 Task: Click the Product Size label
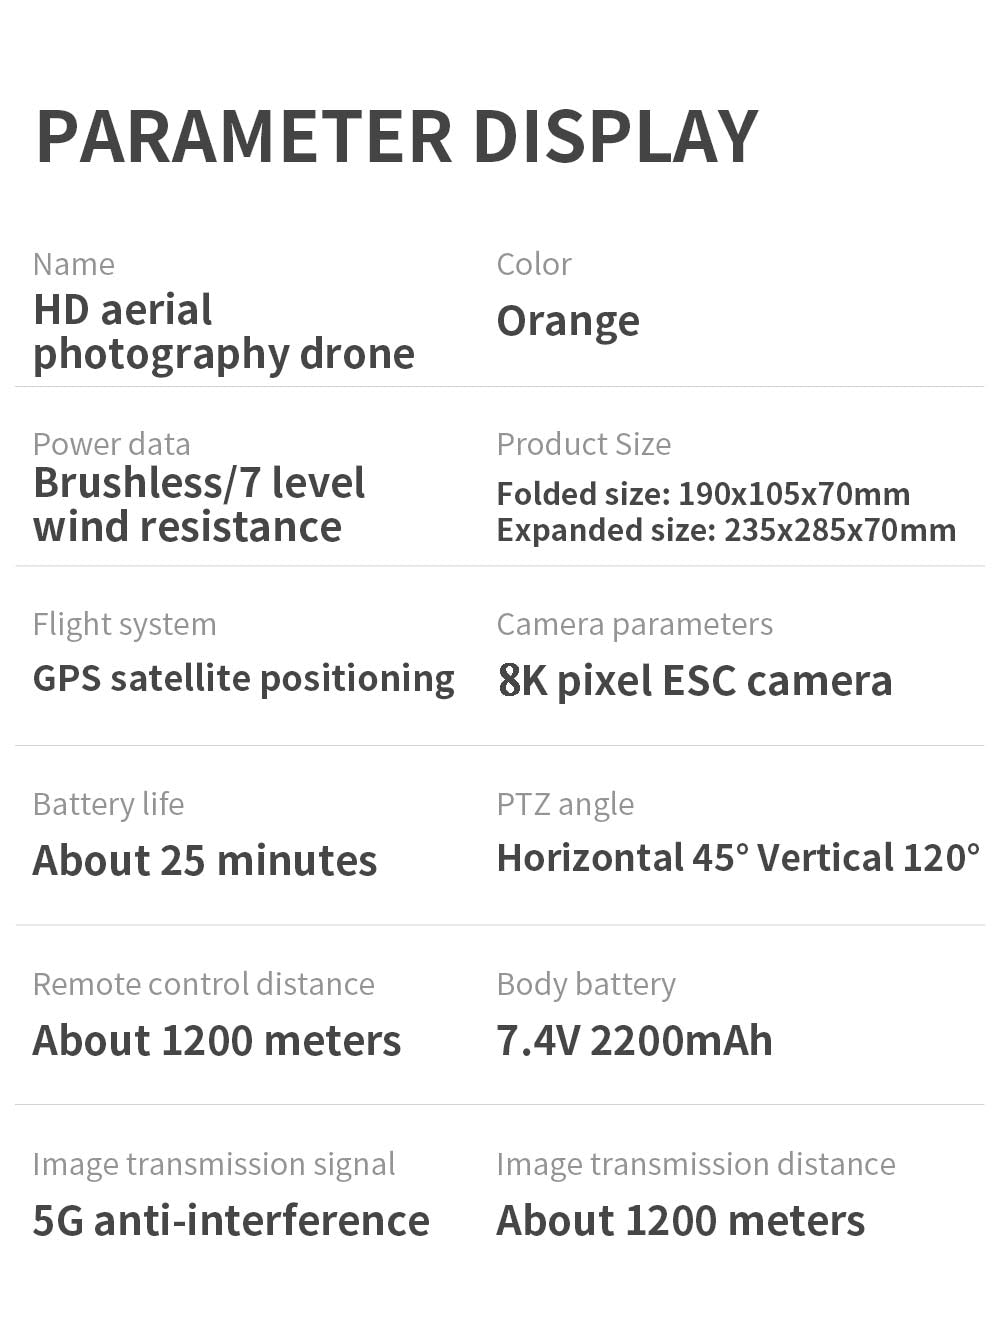pyautogui.click(x=584, y=444)
